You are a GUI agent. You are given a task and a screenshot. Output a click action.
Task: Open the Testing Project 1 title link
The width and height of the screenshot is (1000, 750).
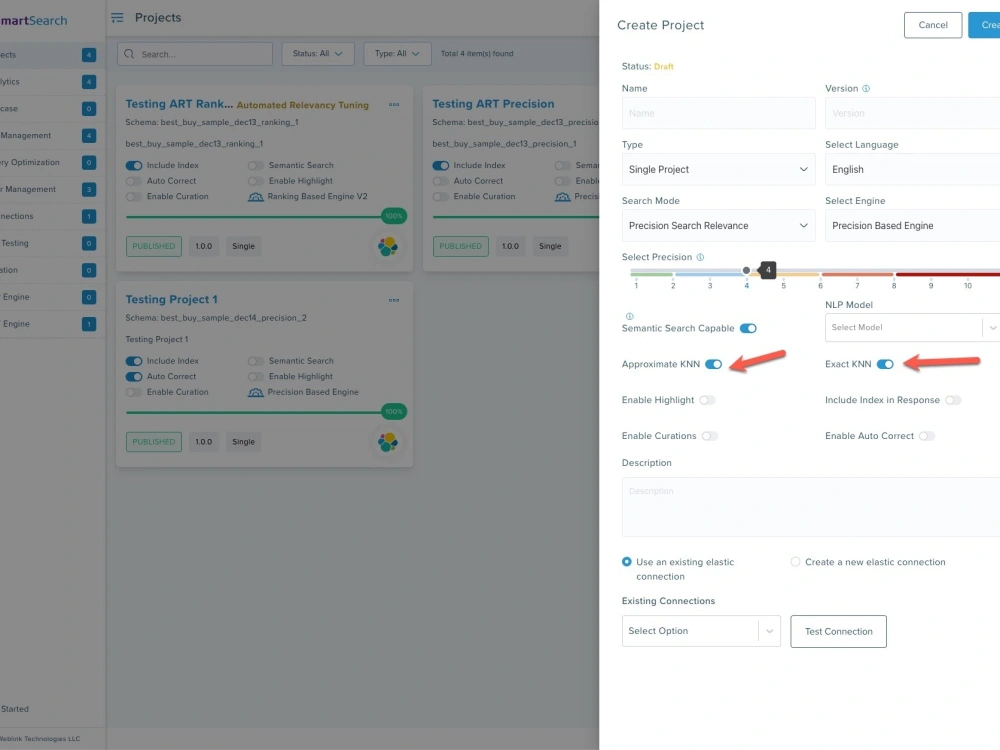point(171,299)
